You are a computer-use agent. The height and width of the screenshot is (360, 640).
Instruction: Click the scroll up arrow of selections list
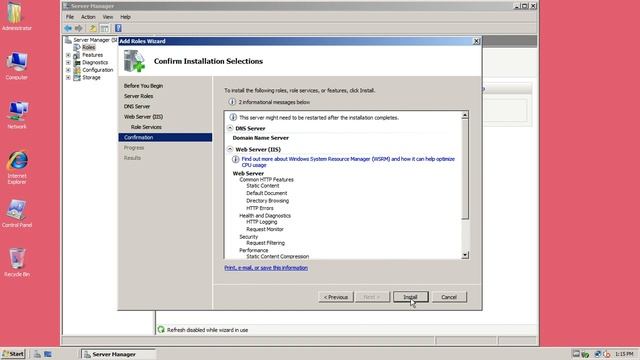click(x=465, y=116)
